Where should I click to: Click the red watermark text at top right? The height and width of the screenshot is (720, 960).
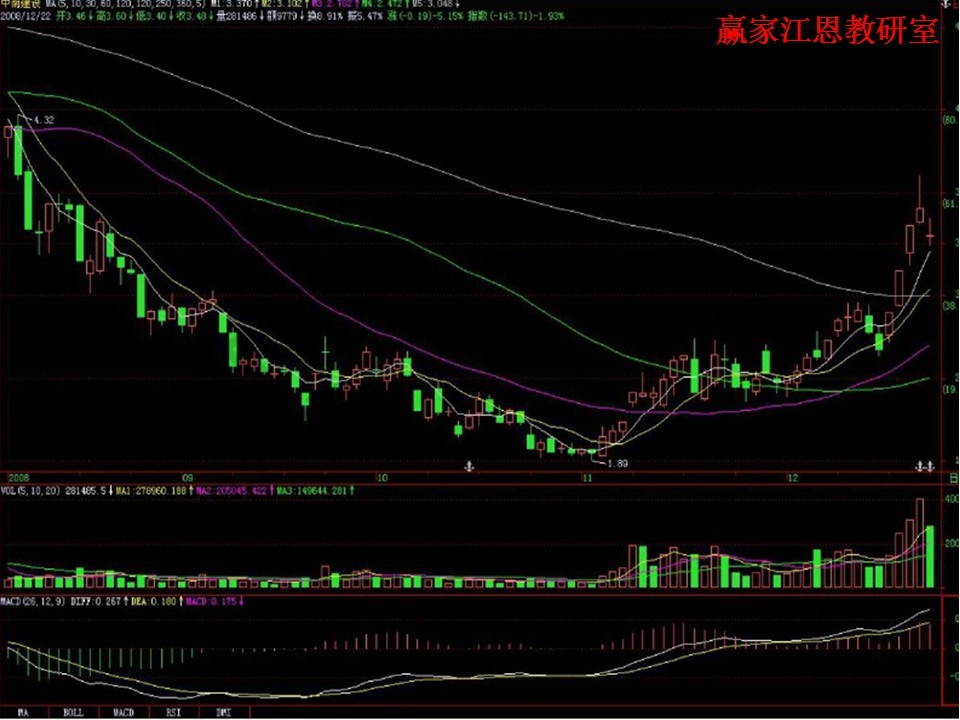827,30
